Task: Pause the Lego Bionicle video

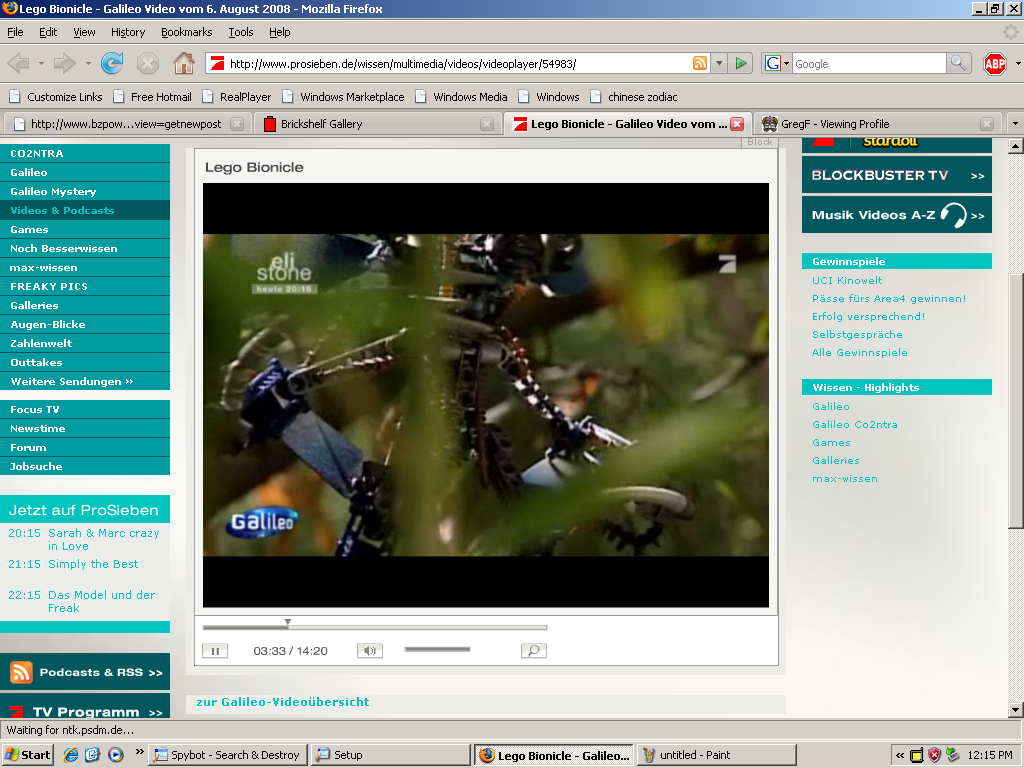Action: (x=215, y=650)
